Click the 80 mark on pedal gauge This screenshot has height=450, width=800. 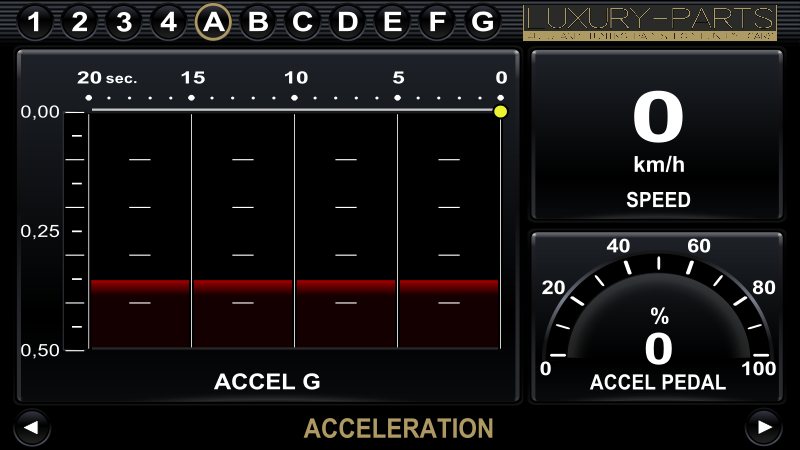coord(764,288)
